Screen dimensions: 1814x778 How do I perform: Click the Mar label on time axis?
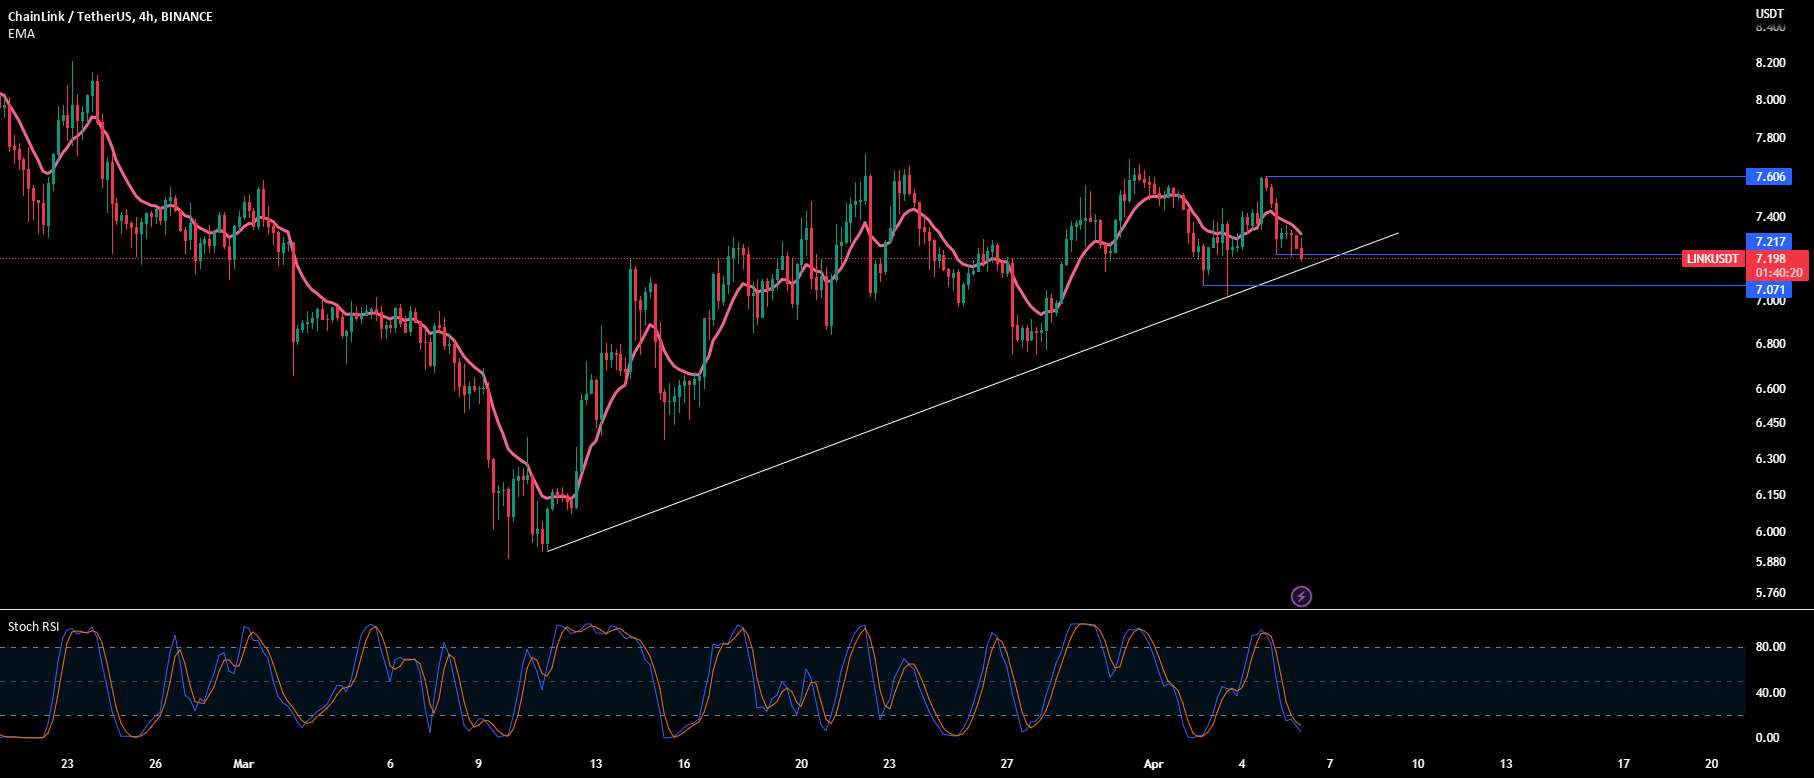[x=243, y=764]
